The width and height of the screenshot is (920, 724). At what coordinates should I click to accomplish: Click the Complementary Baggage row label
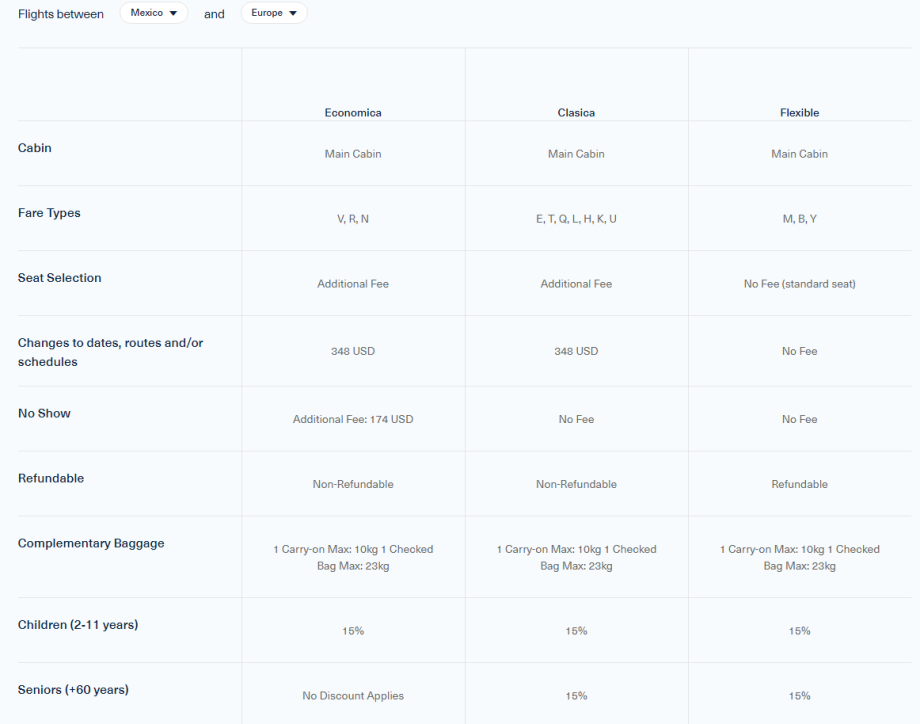coord(91,543)
